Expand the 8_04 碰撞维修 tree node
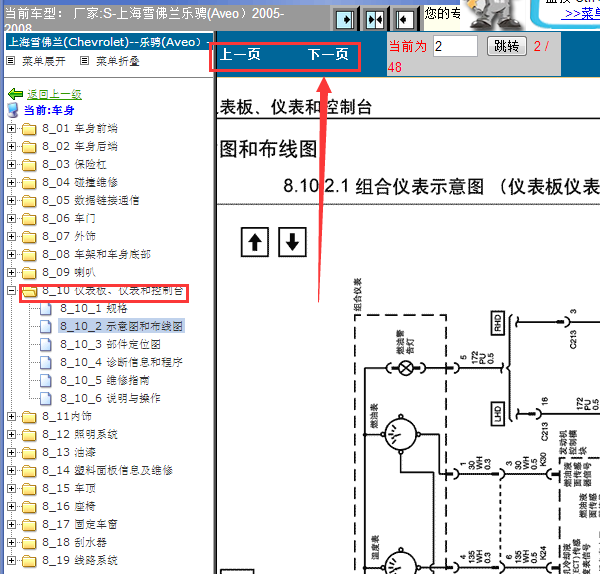Screen dimensions: 600x574 tap(11, 183)
